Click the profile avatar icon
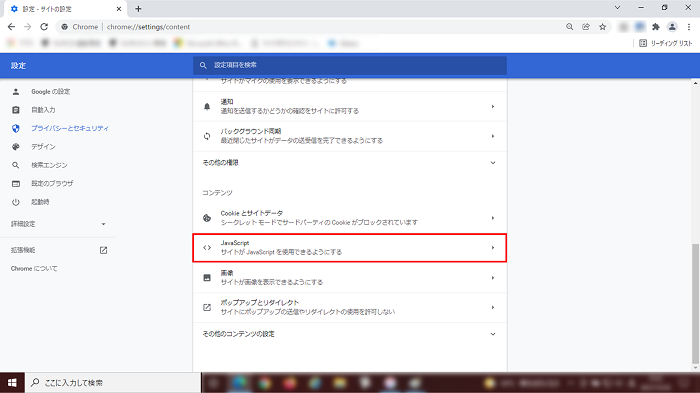The height and width of the screenshot is (393, 700). click(x=672, y=27)
